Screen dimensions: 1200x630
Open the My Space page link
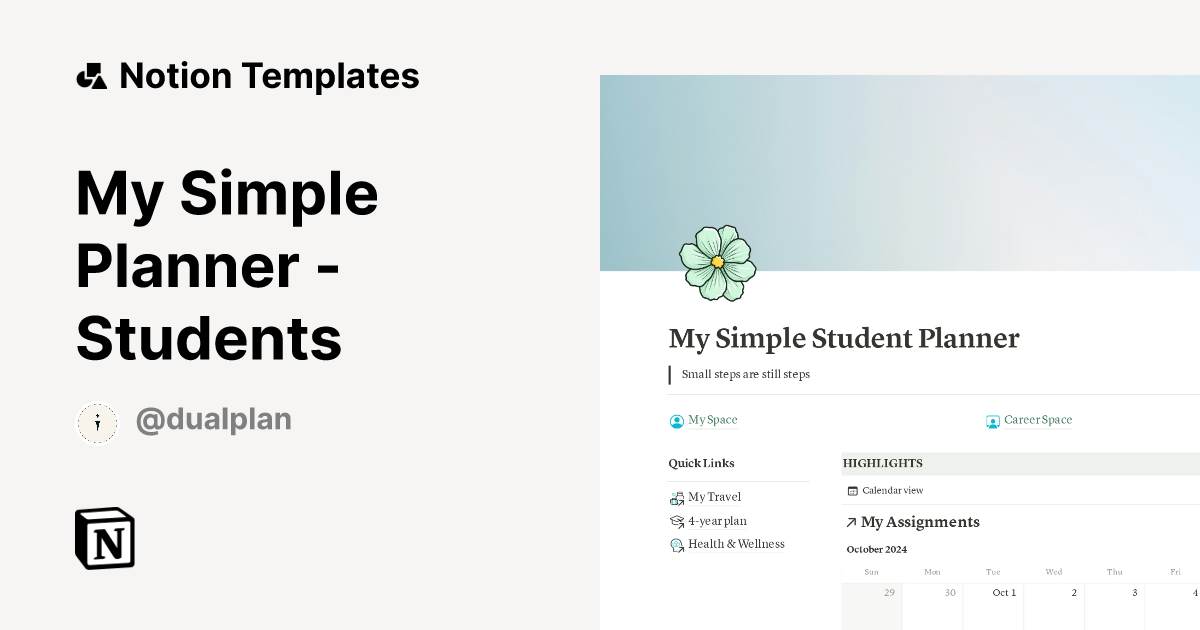coord(712,420)
